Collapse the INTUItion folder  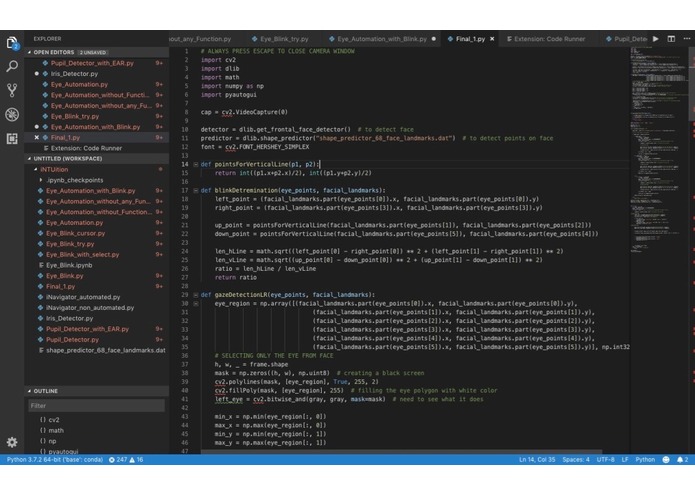click(96, 169)
